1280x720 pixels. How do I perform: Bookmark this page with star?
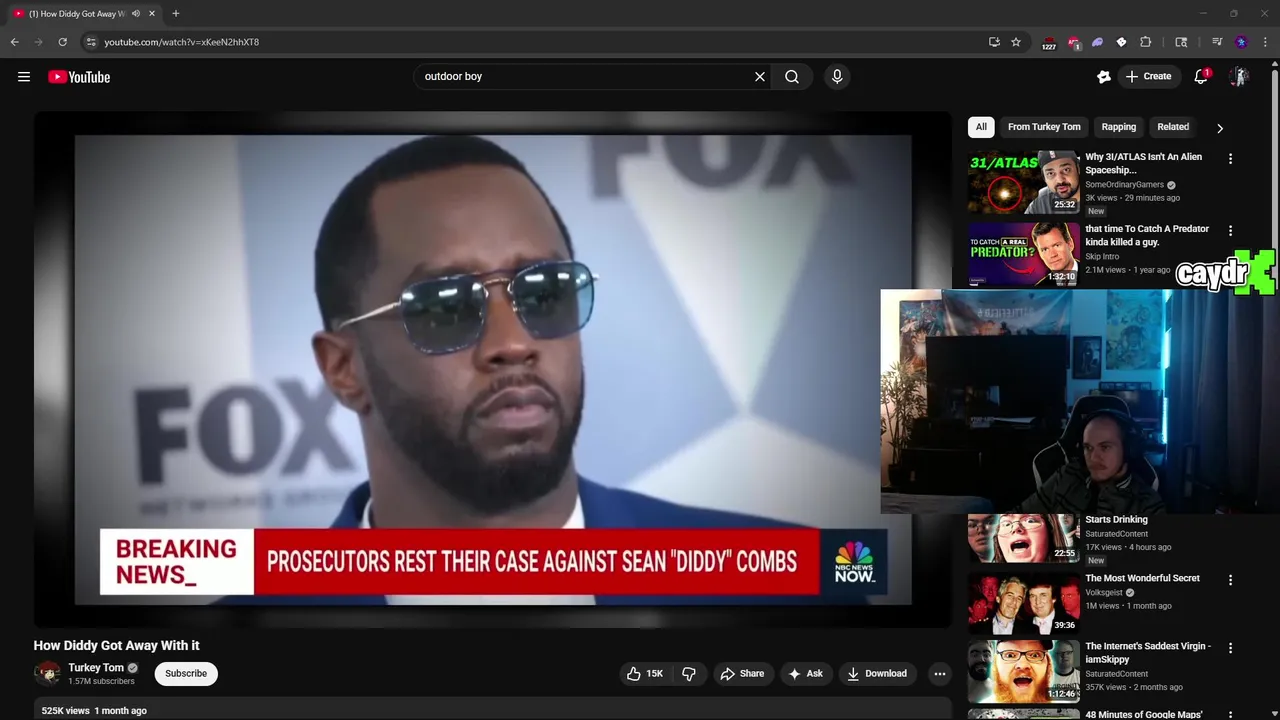[x=1016, y=42]
